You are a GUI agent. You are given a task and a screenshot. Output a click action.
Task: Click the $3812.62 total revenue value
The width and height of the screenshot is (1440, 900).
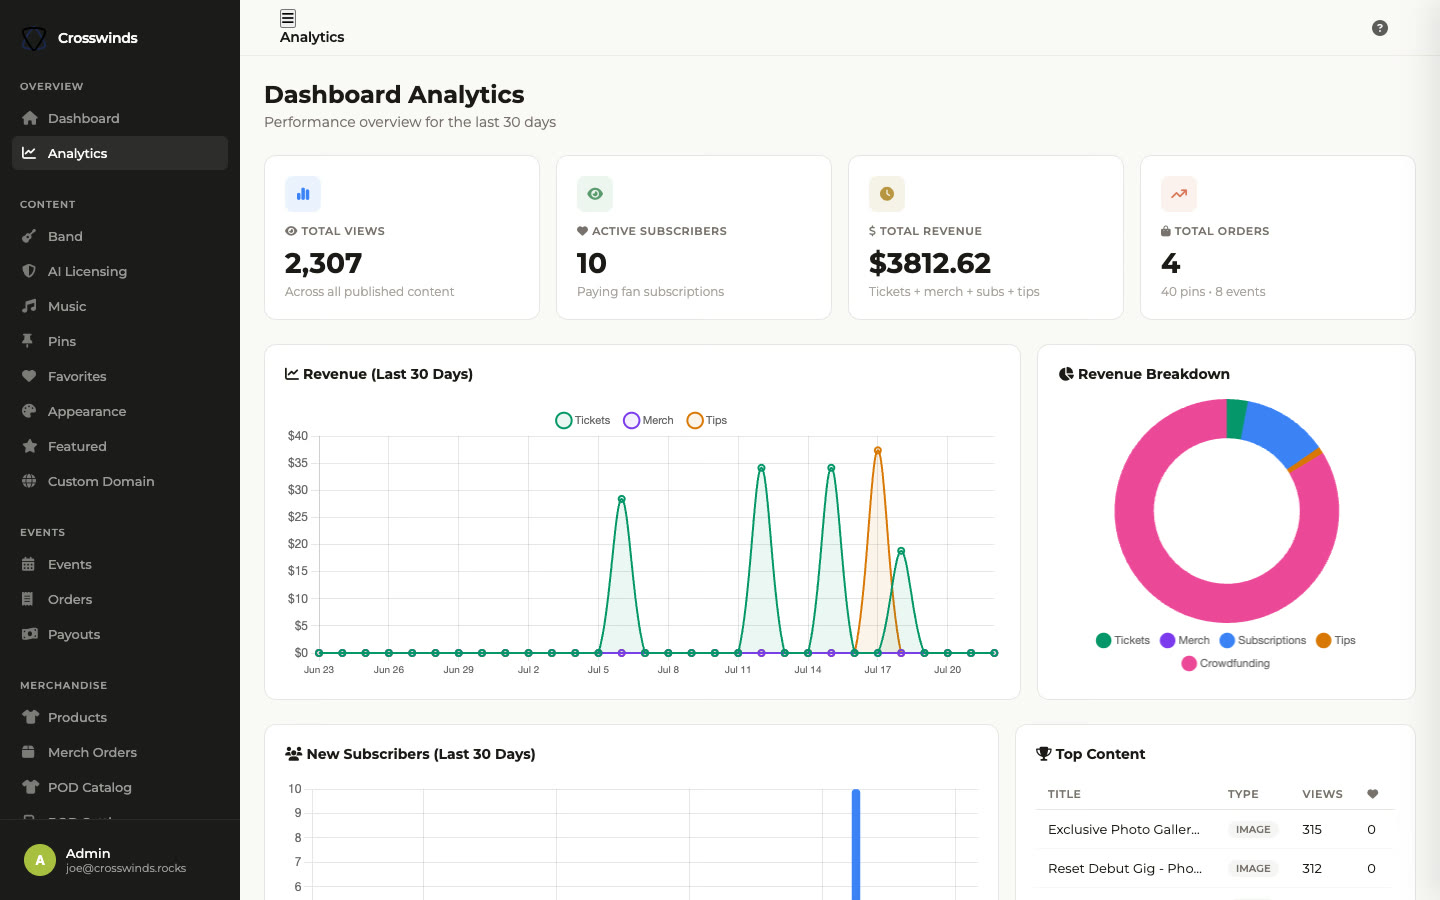[930, 263]
